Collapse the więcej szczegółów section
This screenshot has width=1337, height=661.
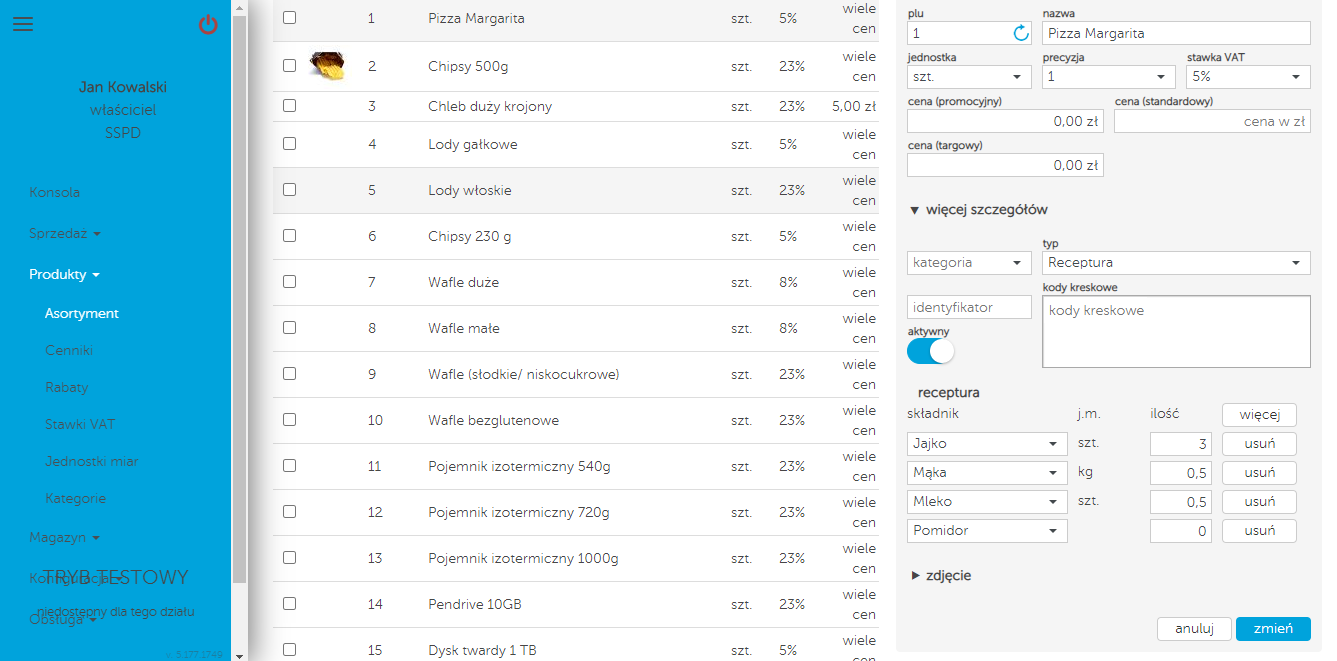pyautogui.click(x=979, y=210)
